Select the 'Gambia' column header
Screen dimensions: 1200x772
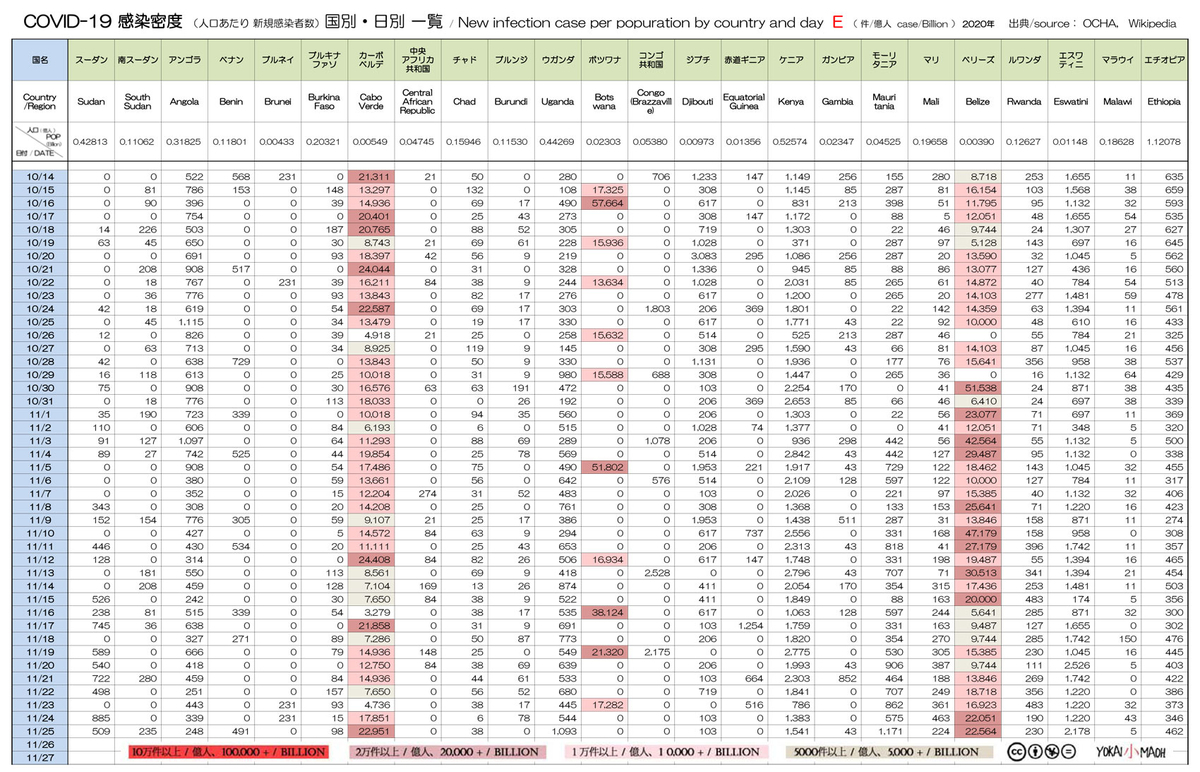(x=837, y=102)
